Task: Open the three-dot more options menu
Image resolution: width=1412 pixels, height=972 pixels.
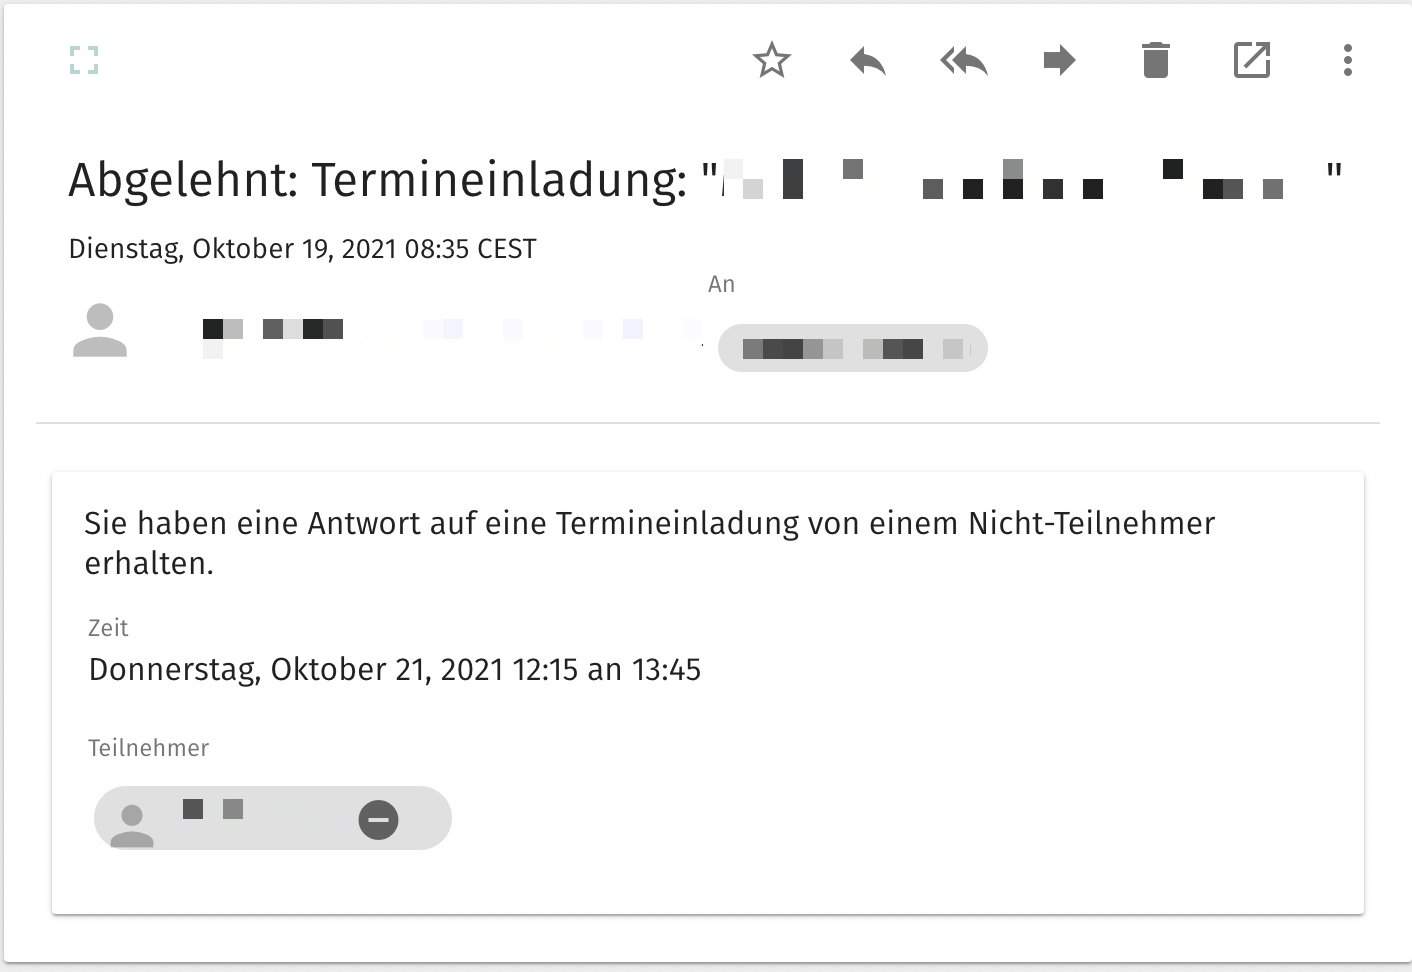Action: pos(1347,60)
